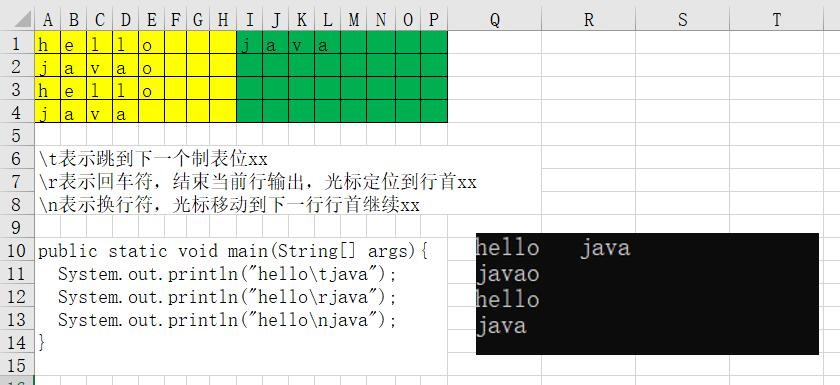Select row 3 header
This screenshot has width=840, height=385.
[x=17, y=88]
